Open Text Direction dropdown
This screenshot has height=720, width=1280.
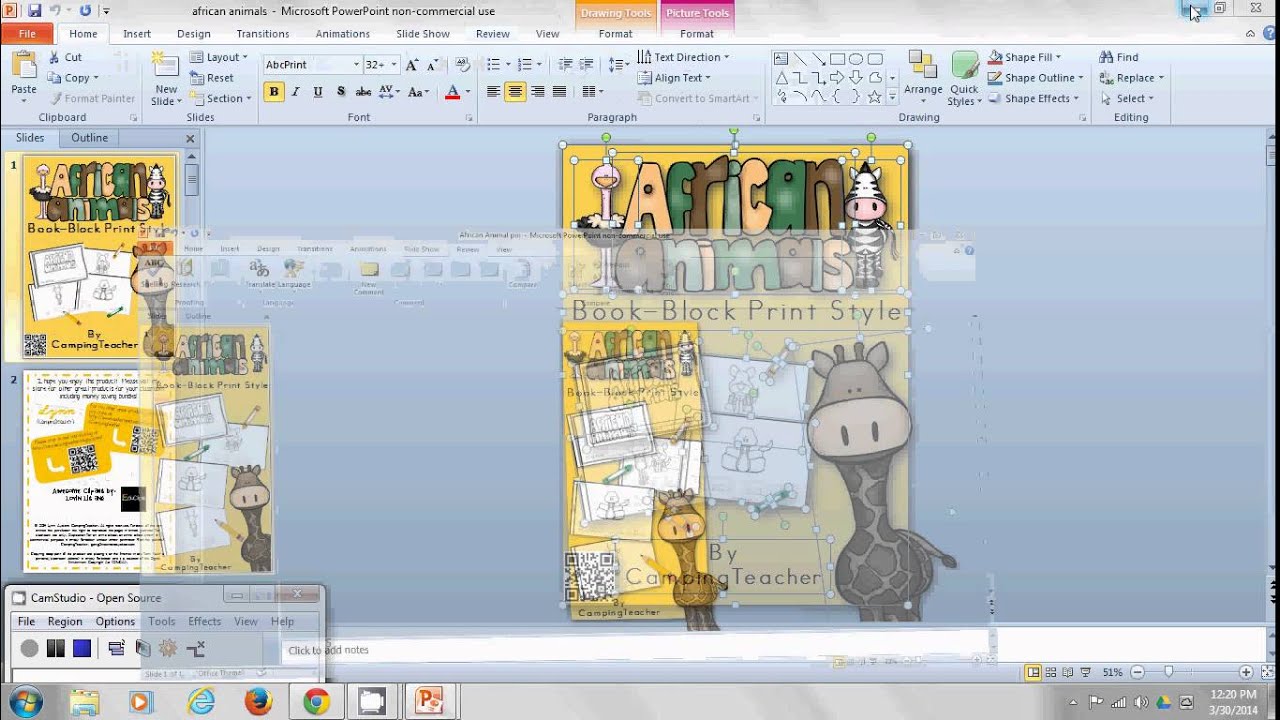(x=683, y=57)
